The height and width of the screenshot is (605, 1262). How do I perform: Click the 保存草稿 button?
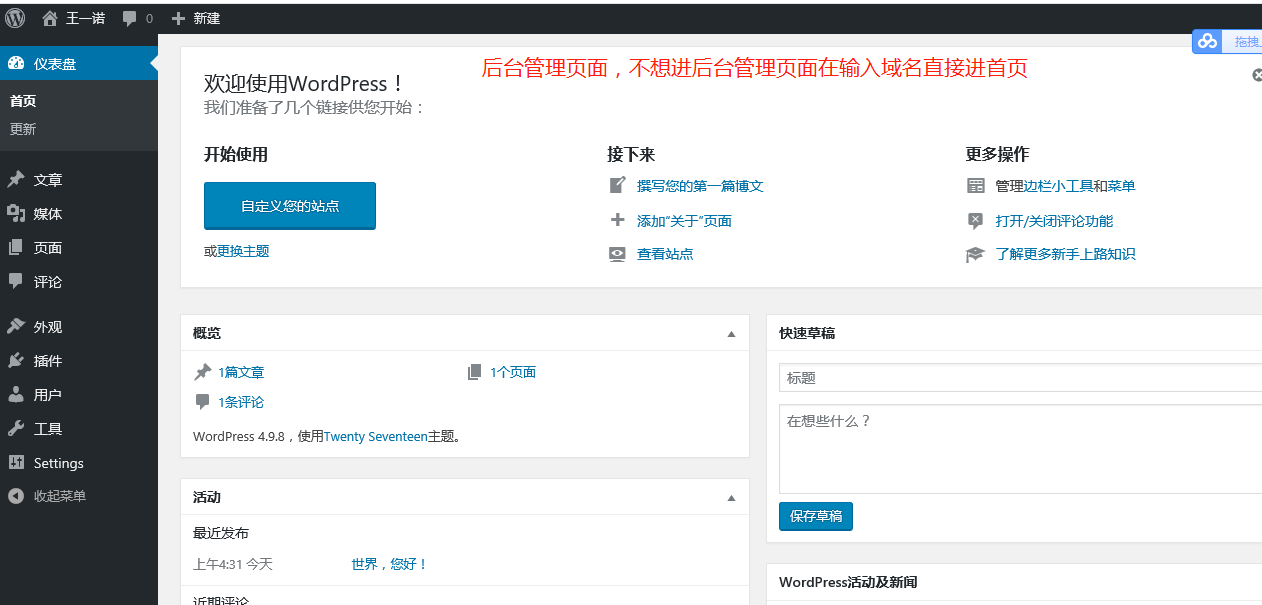[x=816, y=516]
